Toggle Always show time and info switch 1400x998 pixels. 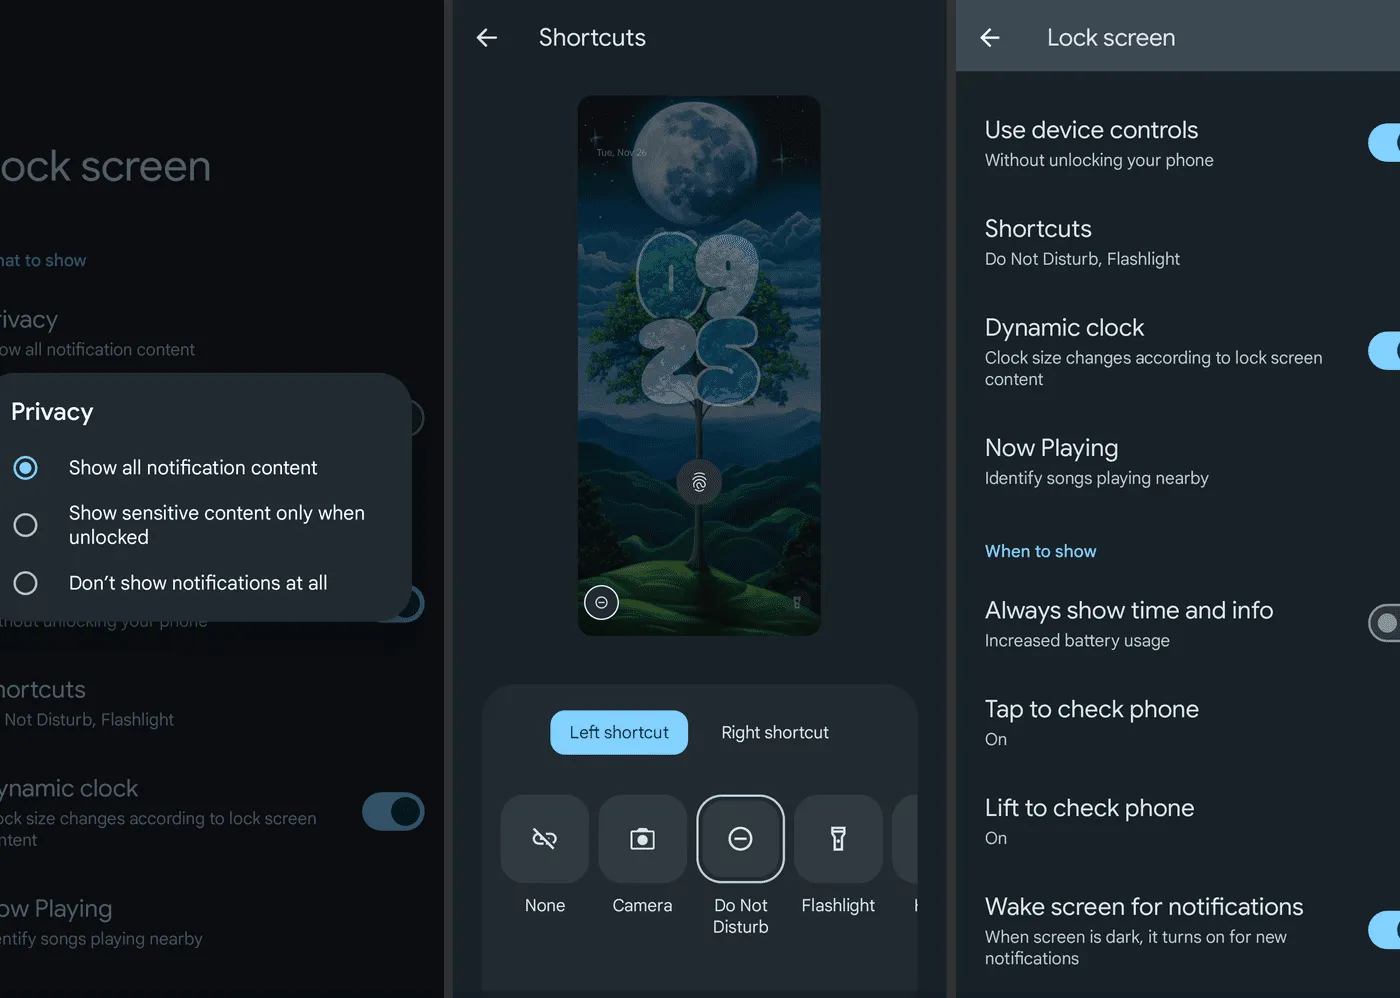click(1384, 623)
